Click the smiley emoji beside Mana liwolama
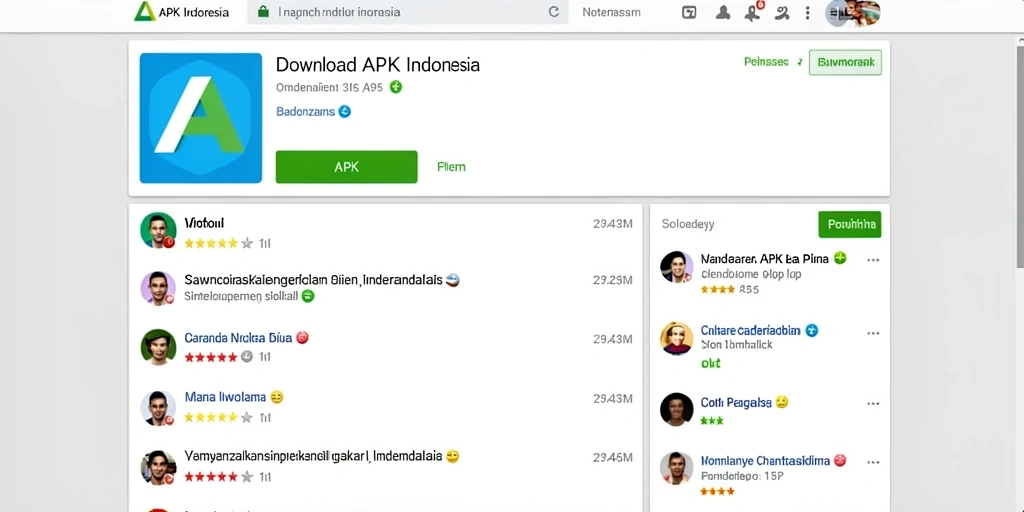Image resolution: width=1024 pixels, height=512 pixels. click(277, 397)
